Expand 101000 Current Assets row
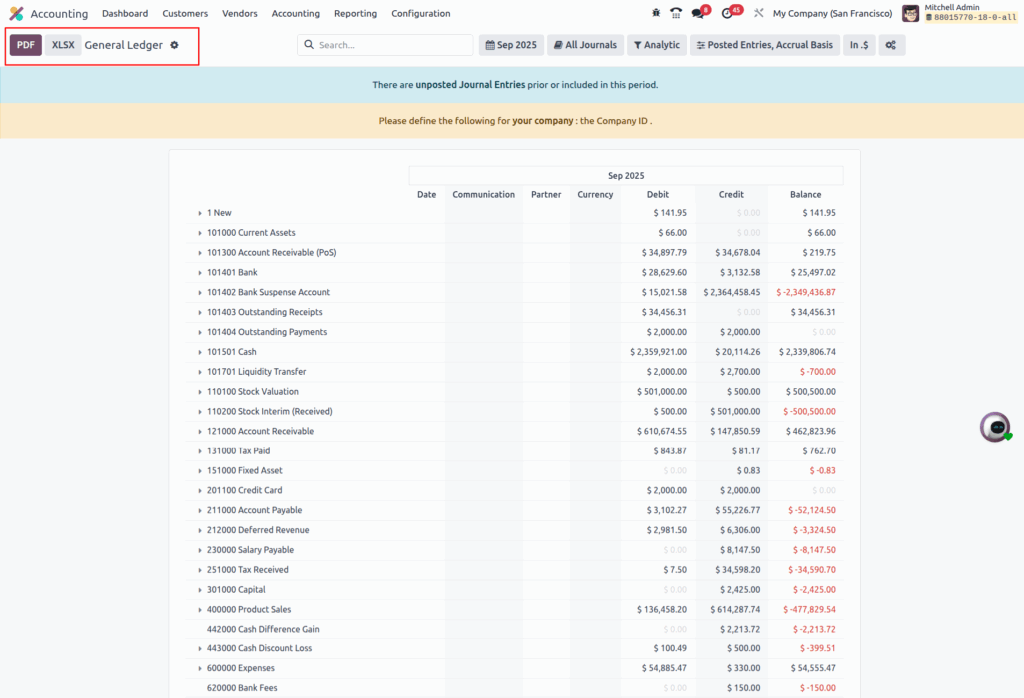The image size is (1024, 698). (x=200, y=233)
